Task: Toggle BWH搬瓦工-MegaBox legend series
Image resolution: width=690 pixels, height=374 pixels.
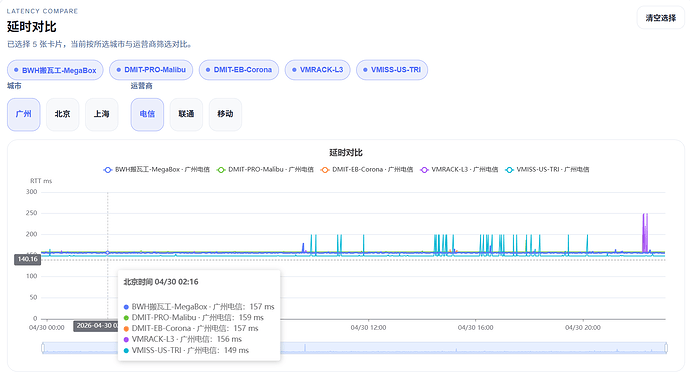Action: [156, 170]
